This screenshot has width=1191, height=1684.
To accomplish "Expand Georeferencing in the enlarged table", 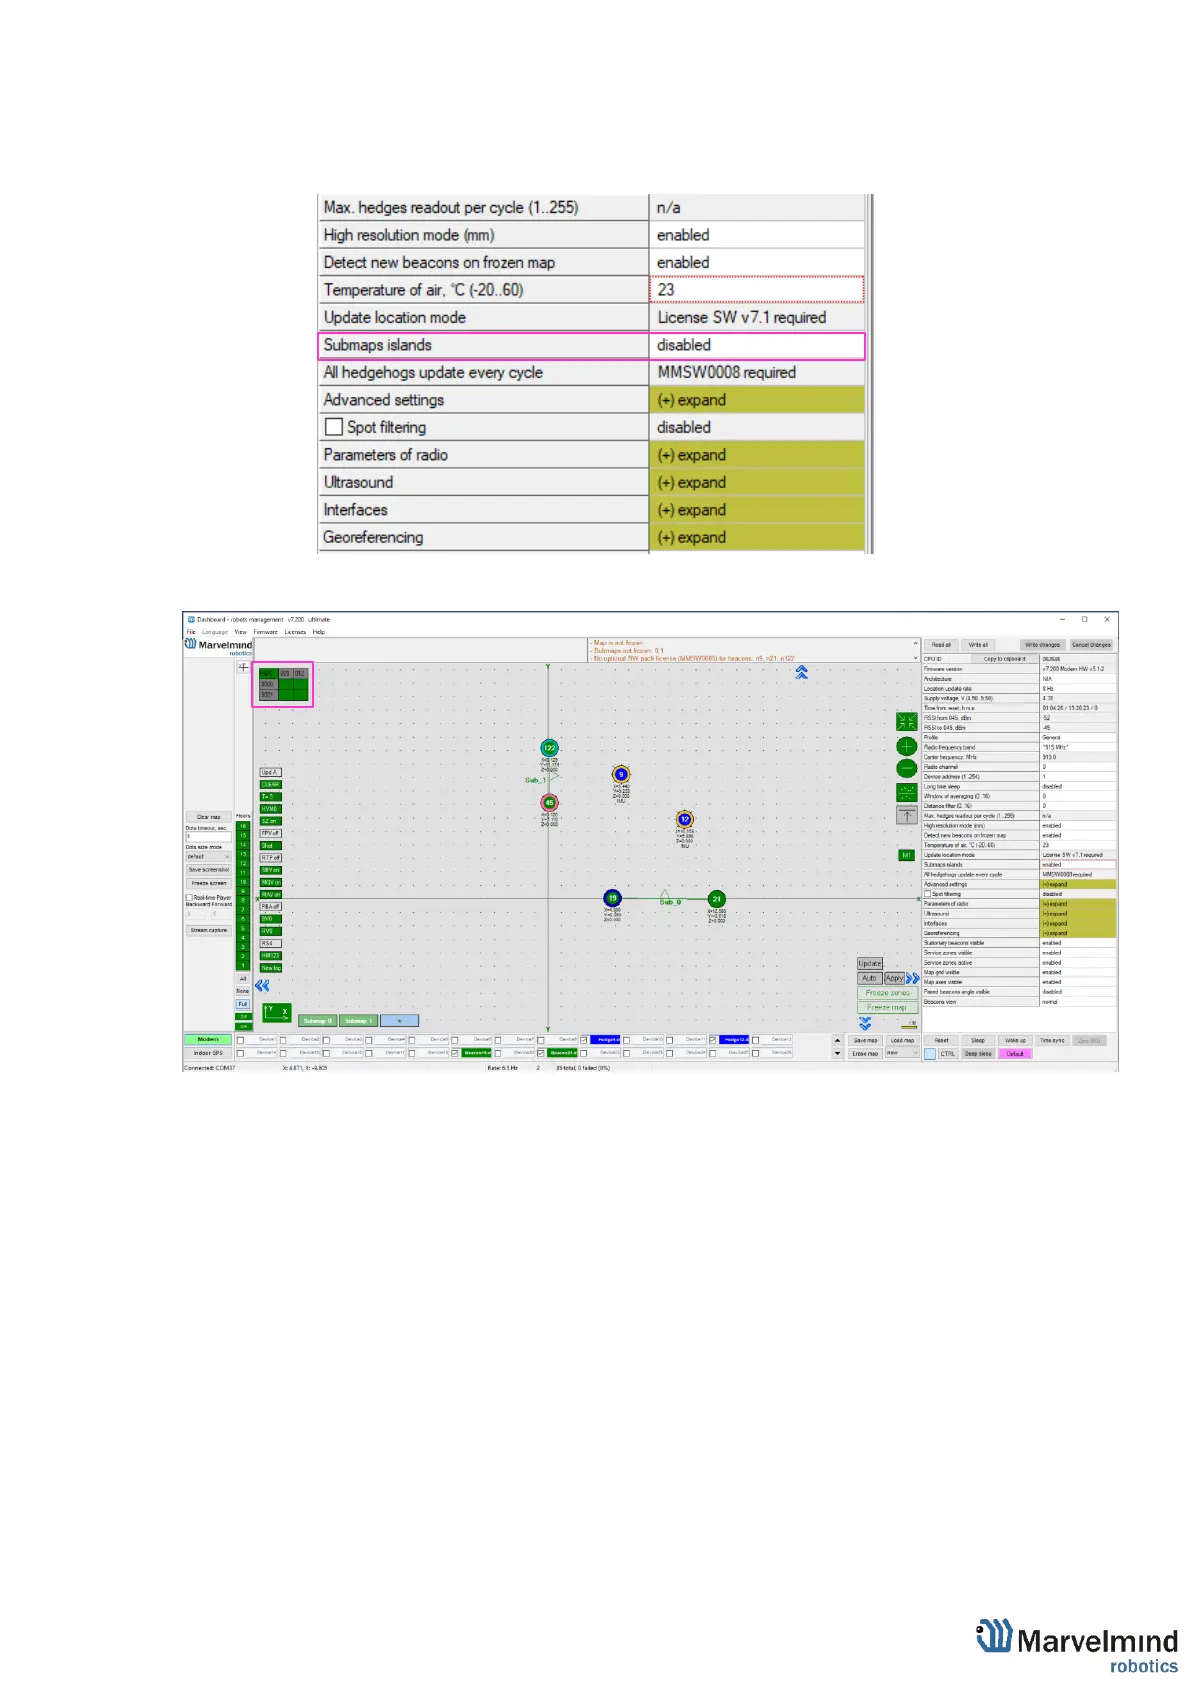I will [x=757, y=537].
